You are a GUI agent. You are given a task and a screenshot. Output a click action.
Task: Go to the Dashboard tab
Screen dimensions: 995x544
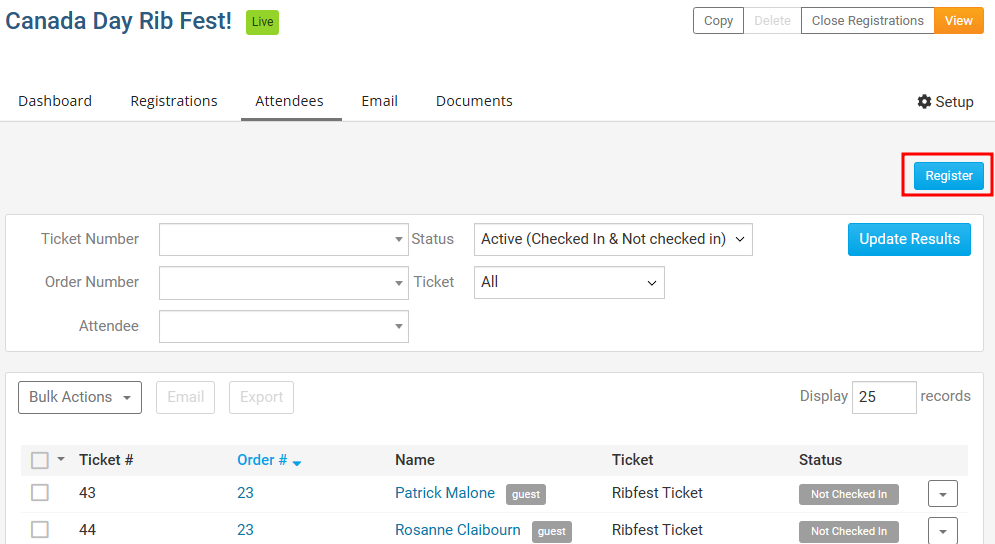click(55, 101)
